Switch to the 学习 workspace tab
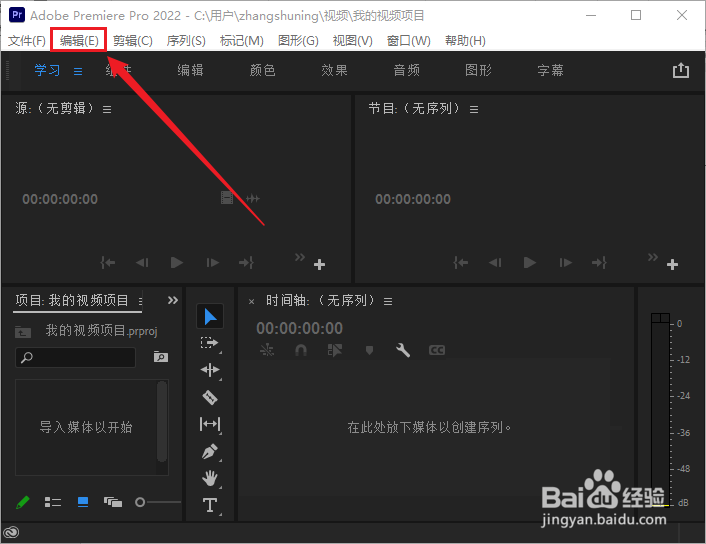This screenshot has width=706, height=544. tap(47, 70)
